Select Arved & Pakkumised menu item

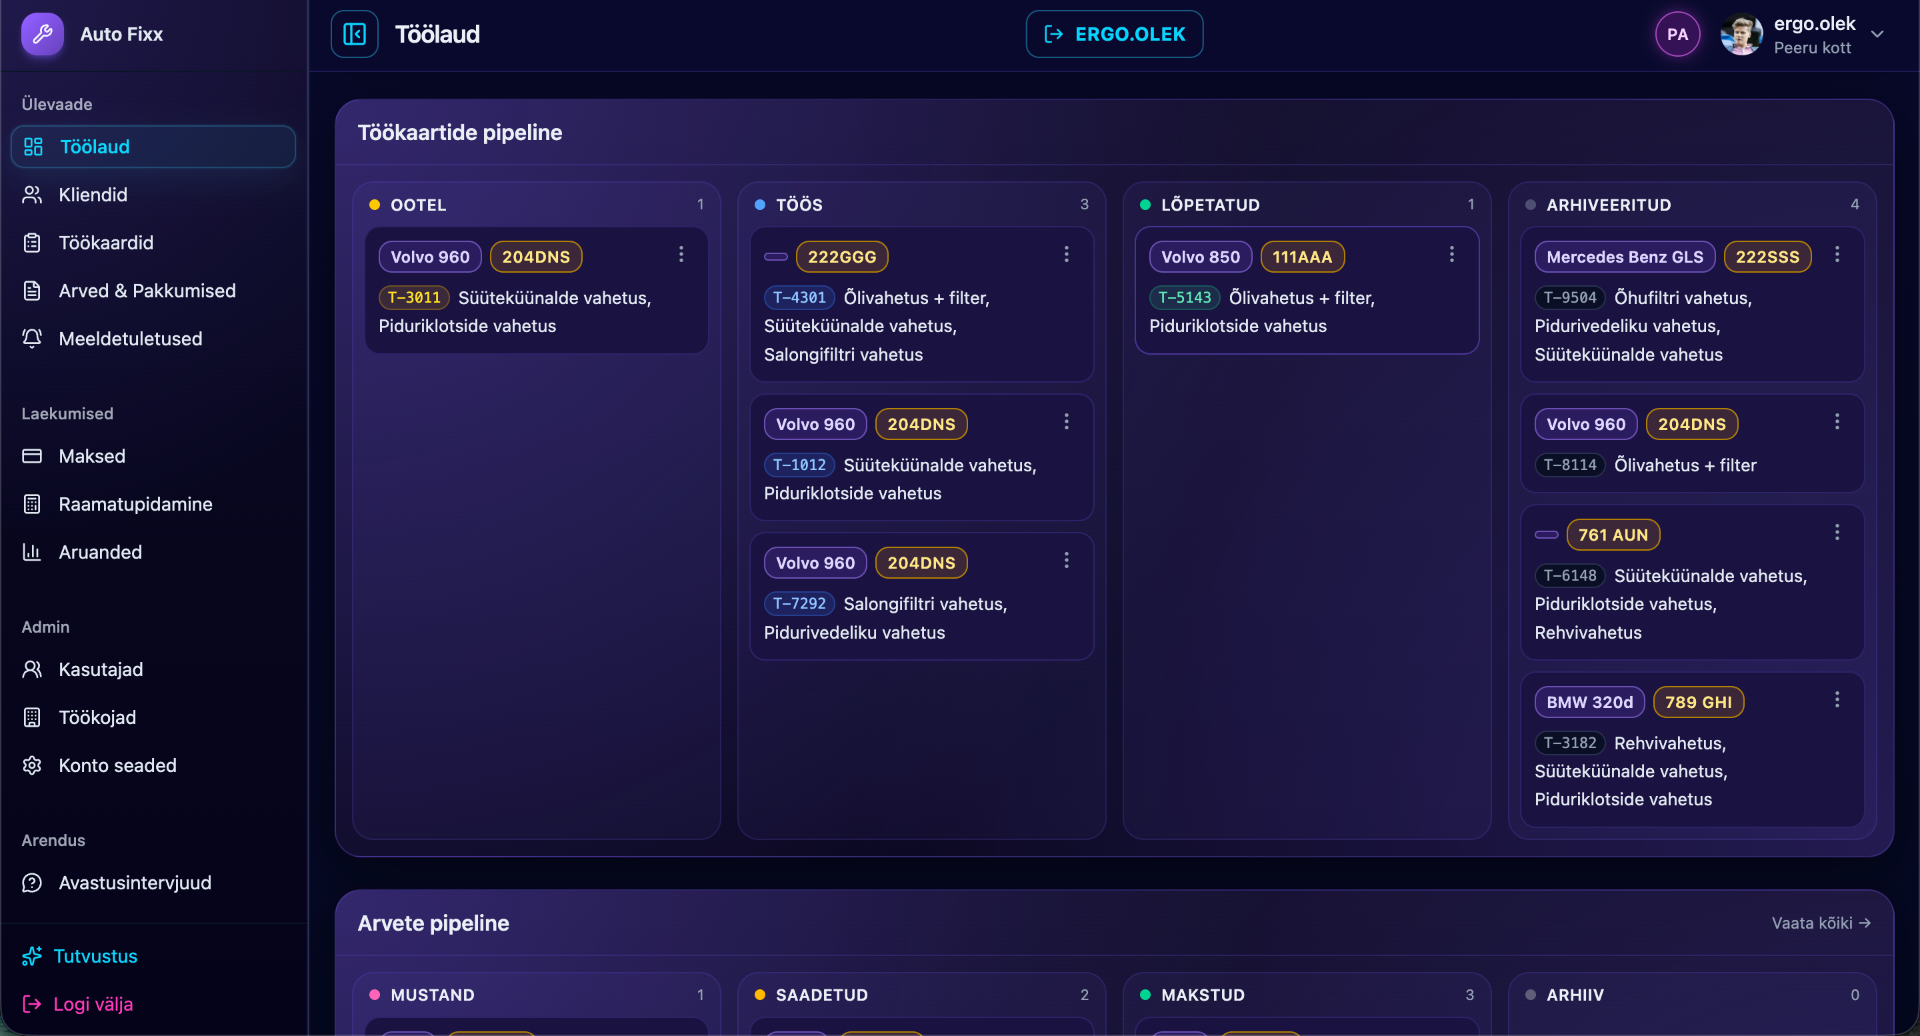pyautogui.click(x=153, y=291)
